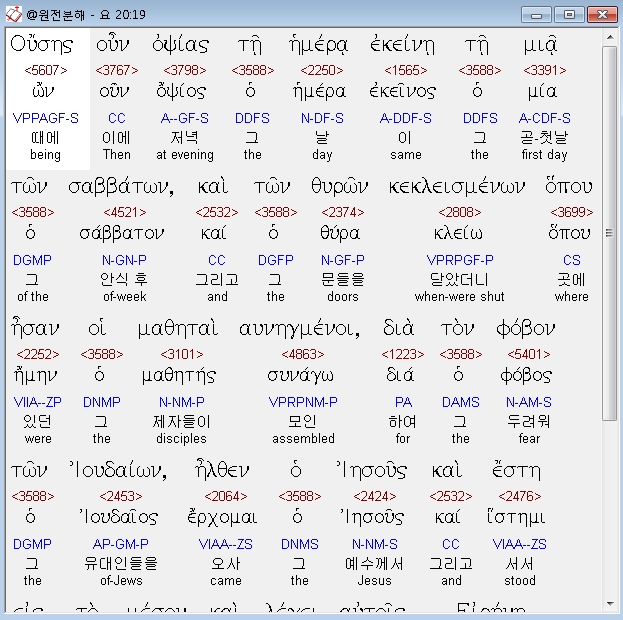Click Strong's number <2250>
Image resolution: width=623 pixels, height=620 pixels.
click(x=322, y=70)
